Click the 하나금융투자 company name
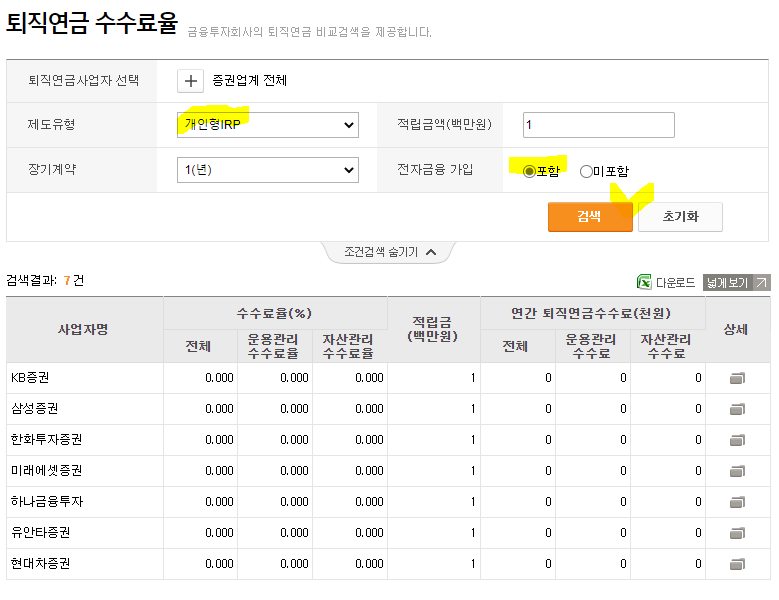Viewport: 779px width, 600px height. [47, 501]
